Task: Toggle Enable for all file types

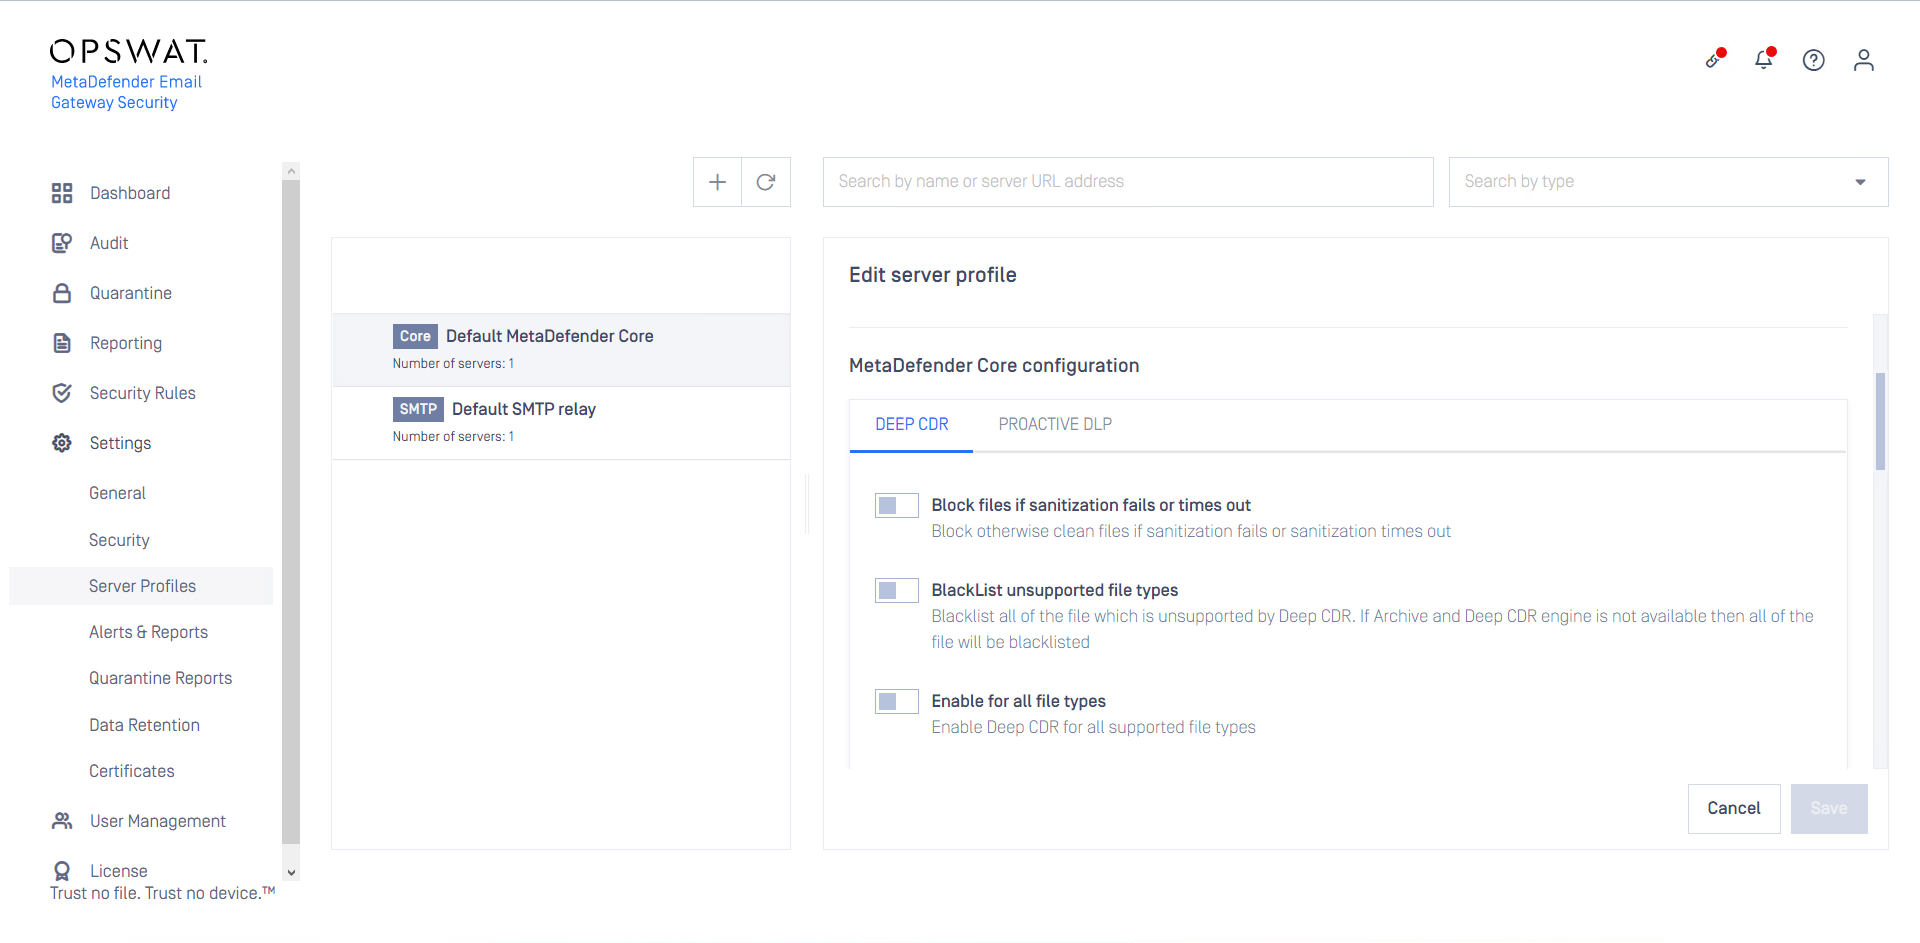Action: (x=897, y=702)
